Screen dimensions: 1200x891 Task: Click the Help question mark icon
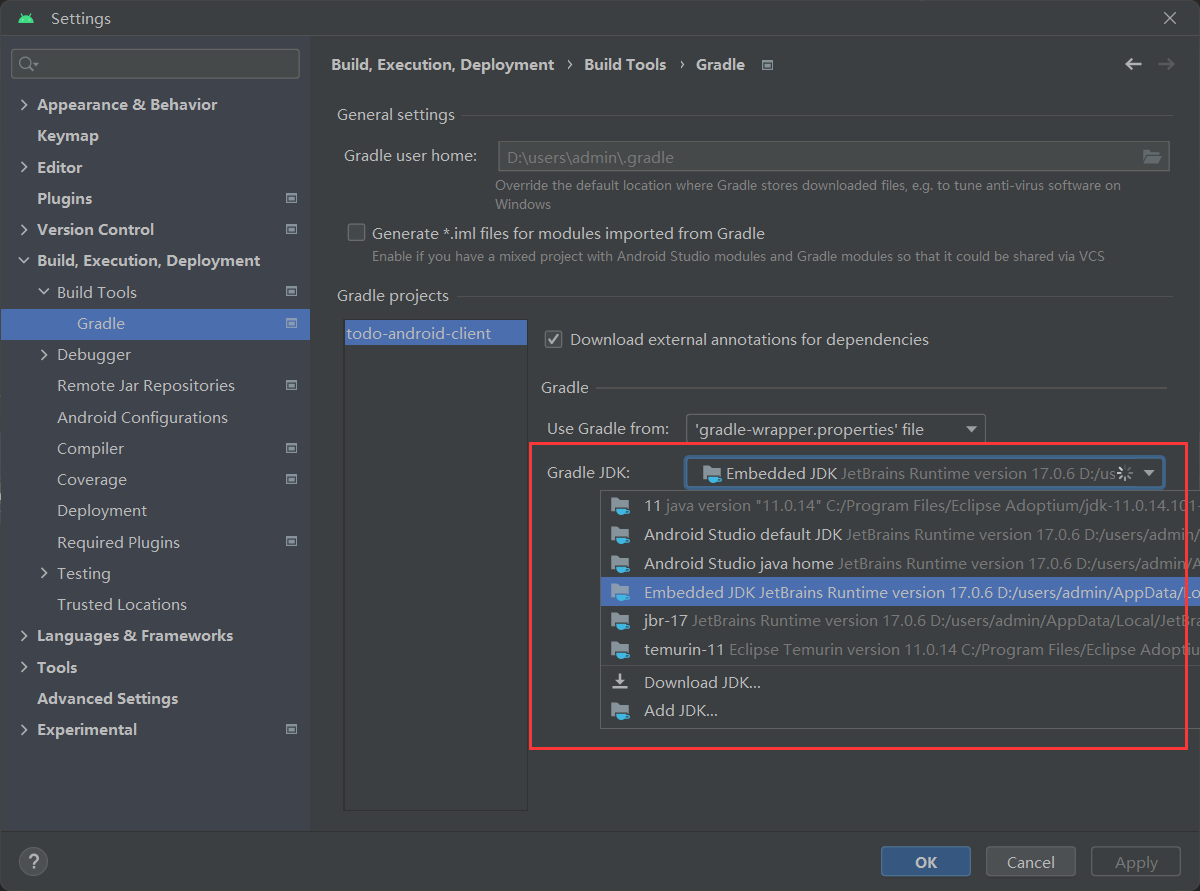click(33, 861)
